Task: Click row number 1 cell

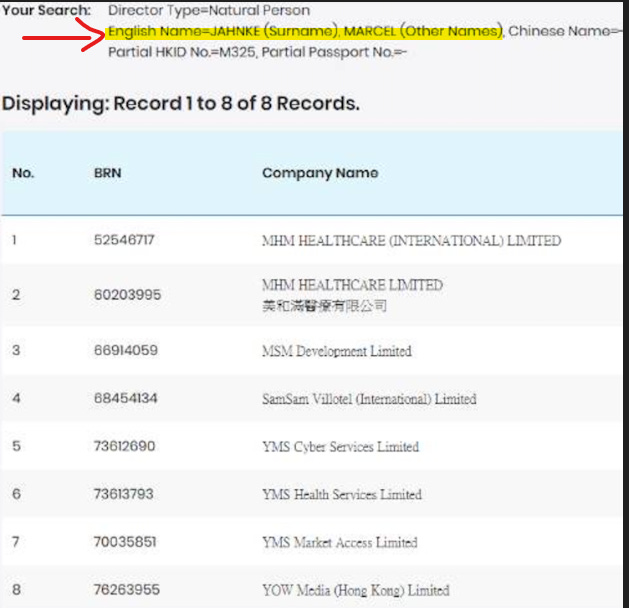Action: point(14,240)
